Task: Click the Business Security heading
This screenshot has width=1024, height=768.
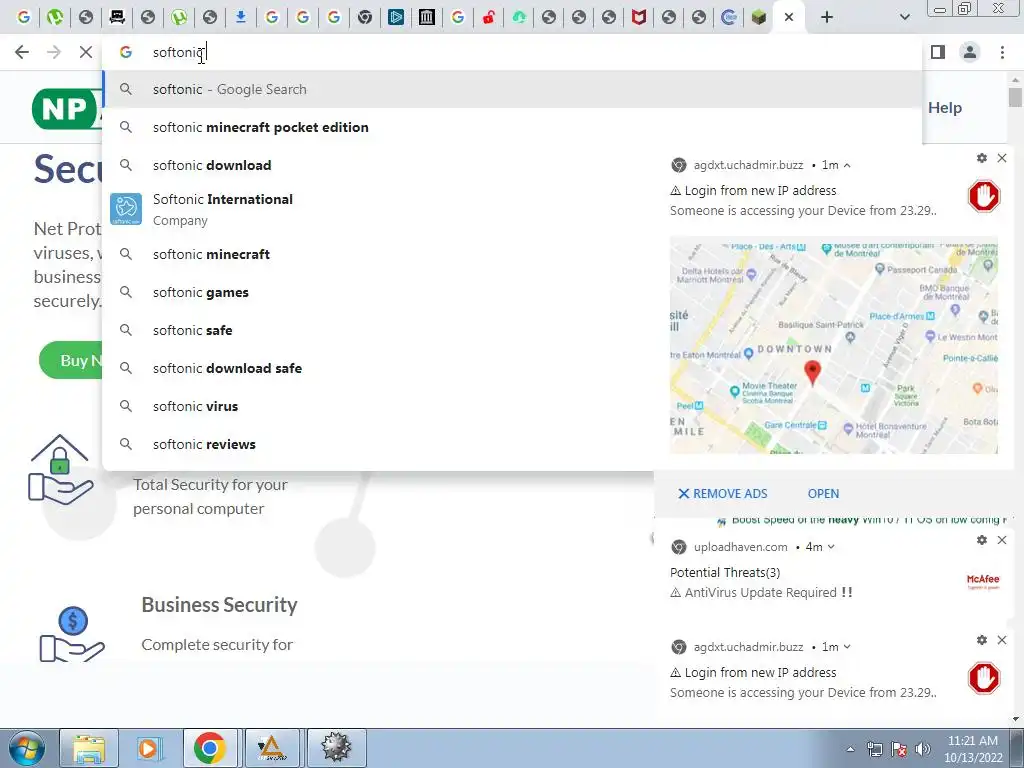Action: [x=219, y=605]
